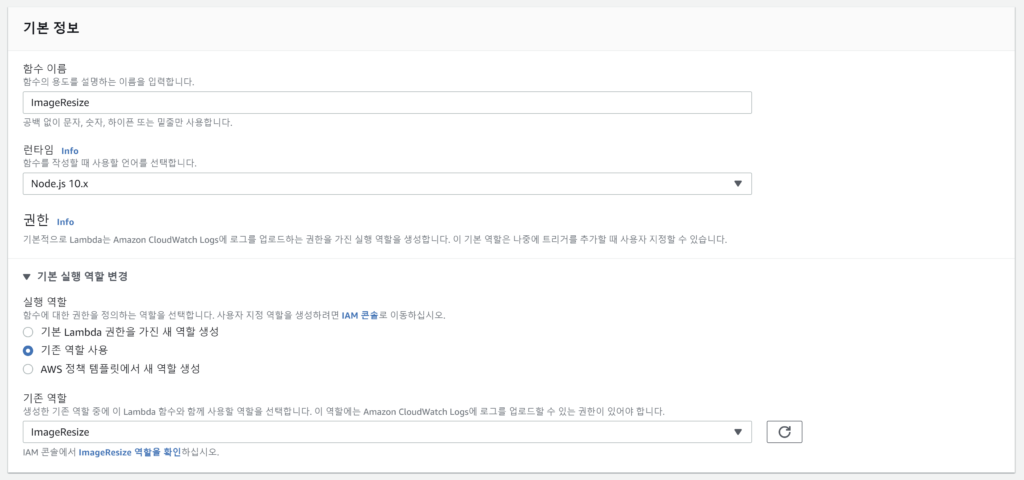Click the triangle icon before 기본 실행 역할 변경
This screenshot has width=1024, height=480.
click(x=26, y=276)
